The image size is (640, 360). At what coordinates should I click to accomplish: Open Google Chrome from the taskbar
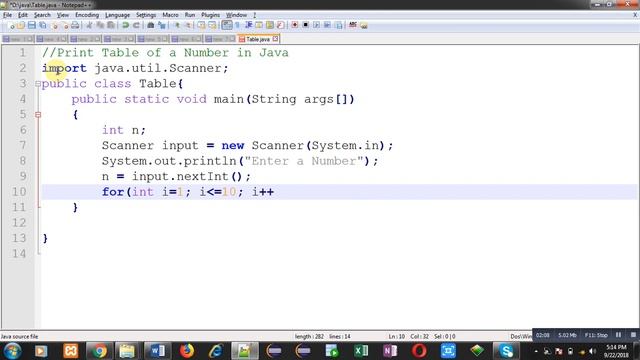pyautogui.click(x=98, y=351)
